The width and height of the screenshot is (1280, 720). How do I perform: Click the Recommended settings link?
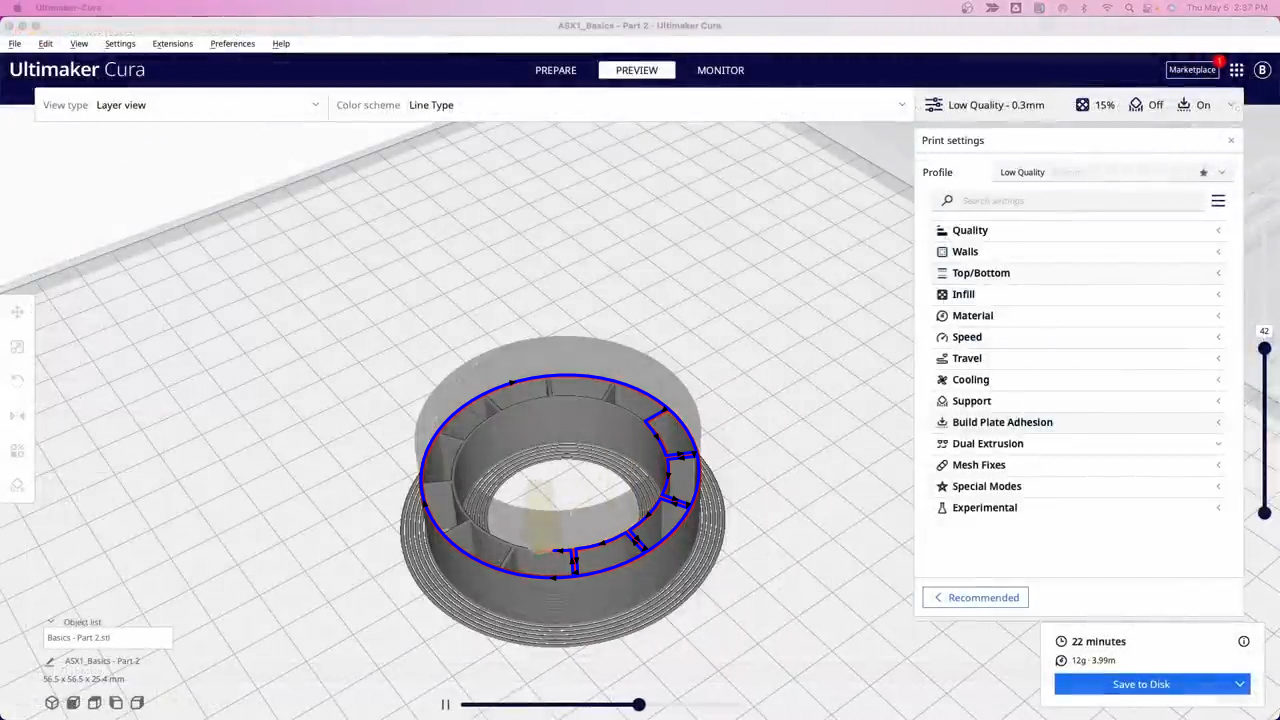975,597
